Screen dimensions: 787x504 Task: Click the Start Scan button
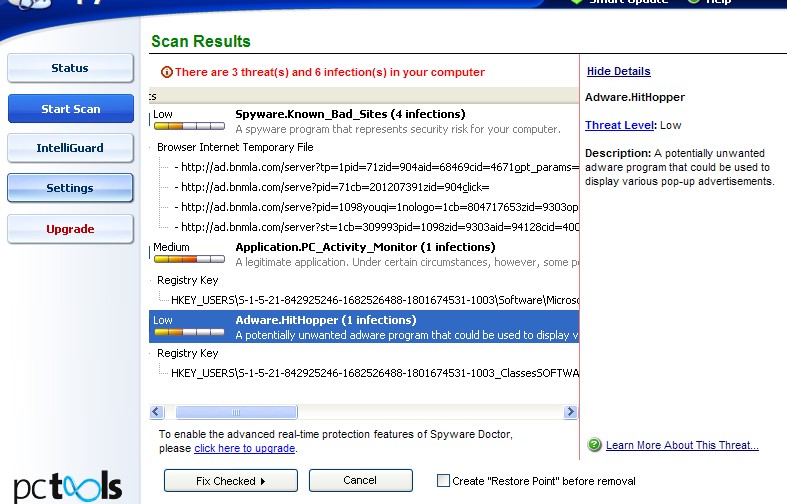[70, 108]
